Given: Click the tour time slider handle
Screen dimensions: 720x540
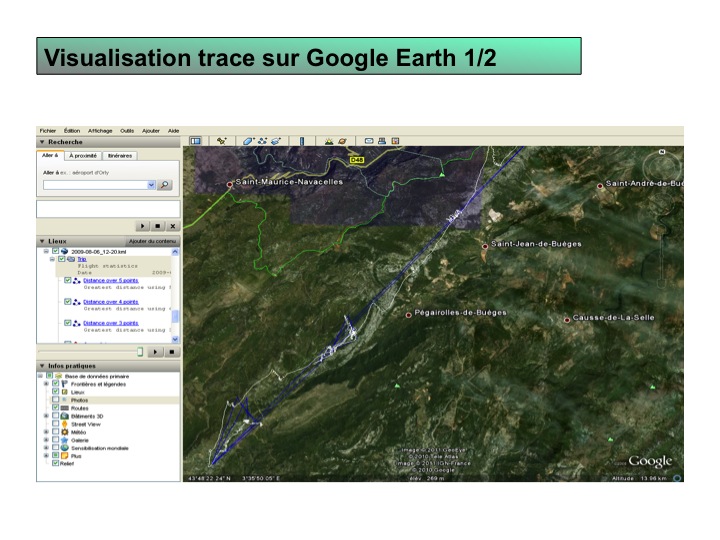Looking at the screenshot, I should click(x=140, y=352).
